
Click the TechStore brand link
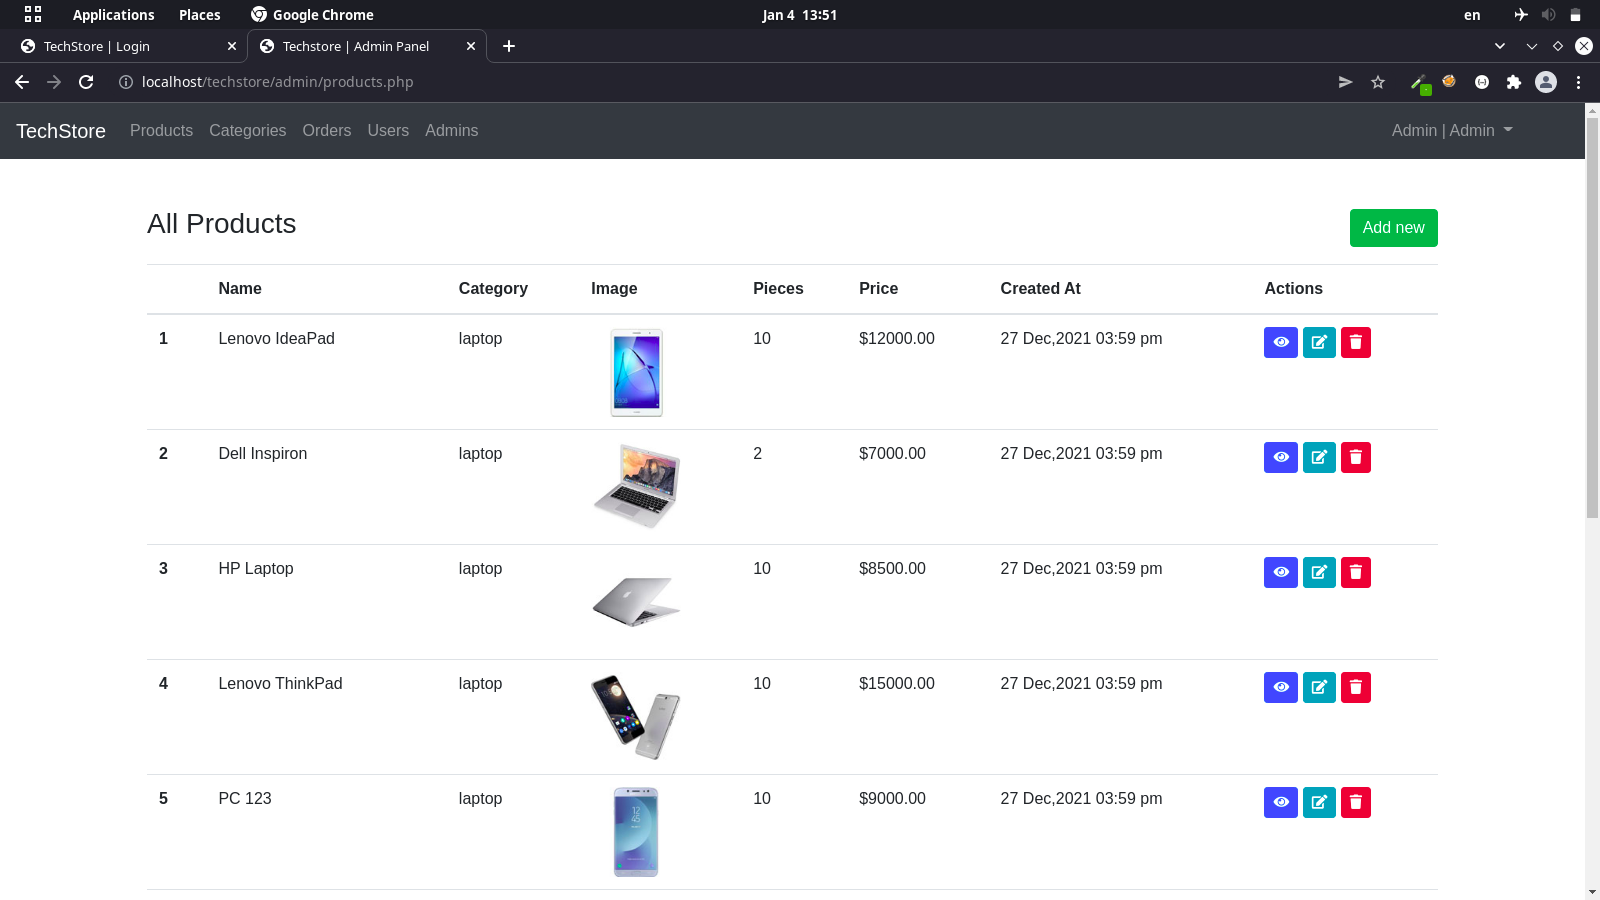click(61, 131)
